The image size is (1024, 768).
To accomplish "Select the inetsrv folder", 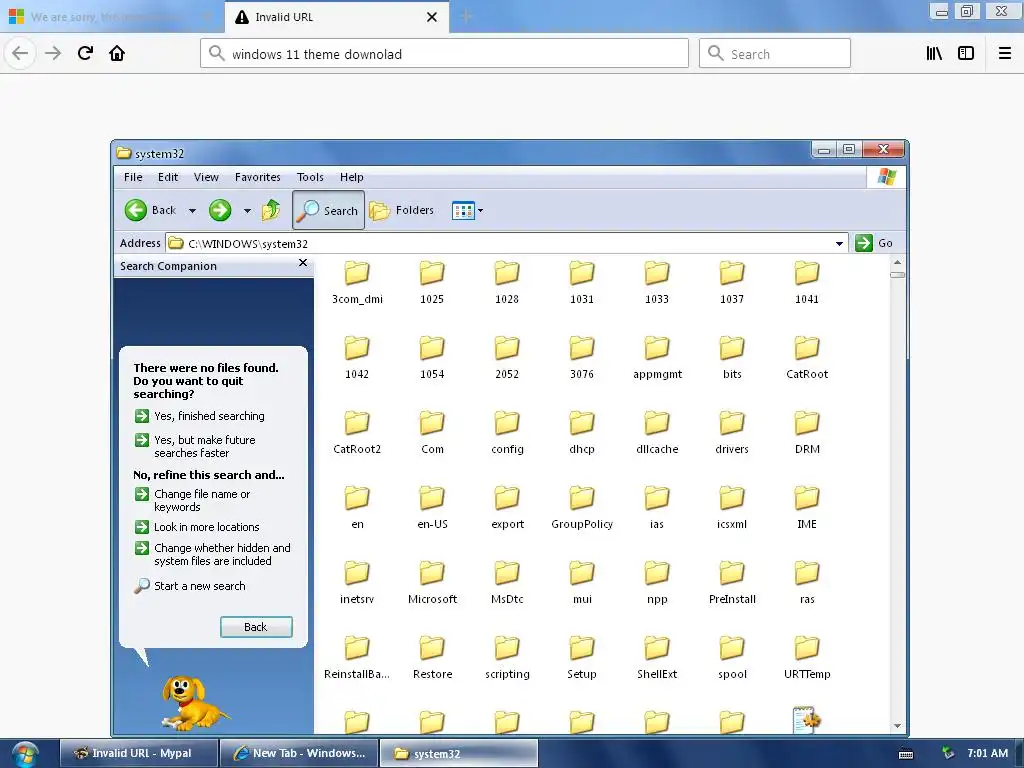I will [357, 584].
